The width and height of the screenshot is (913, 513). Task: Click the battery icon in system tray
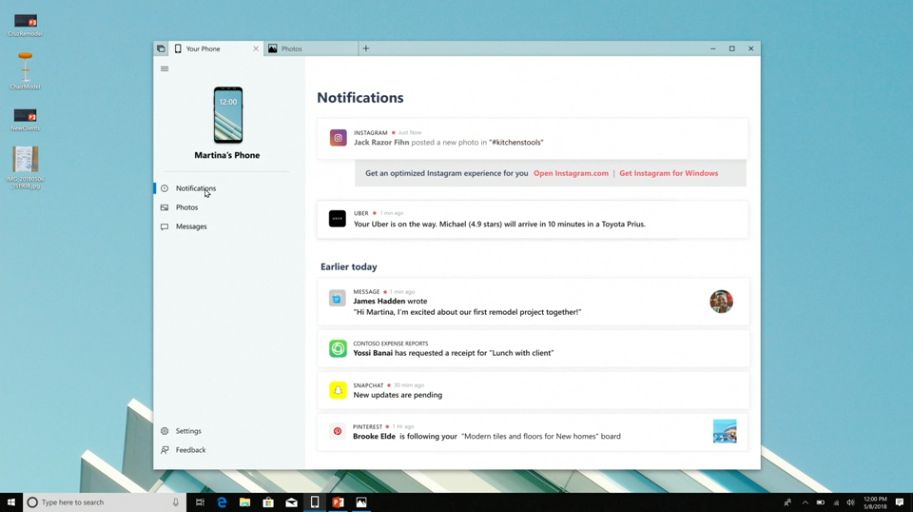click(820, 503)
